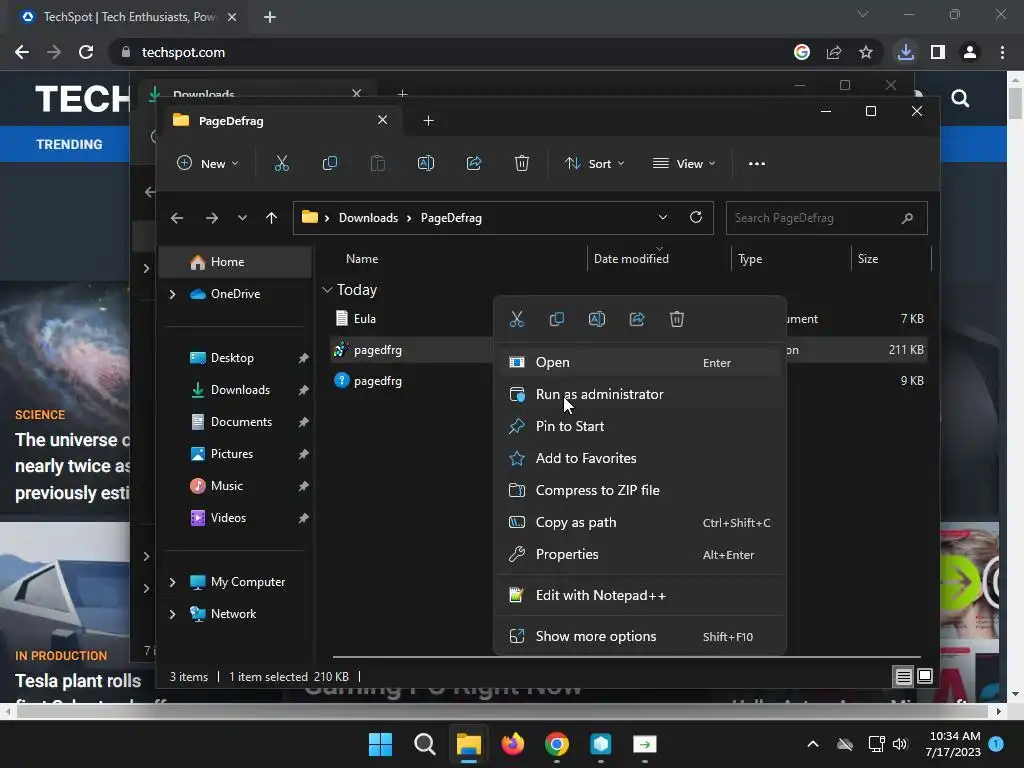Screen dimensions: 1024x768
Task: Go back in File Explorer navigation
Action: point(177,218)
